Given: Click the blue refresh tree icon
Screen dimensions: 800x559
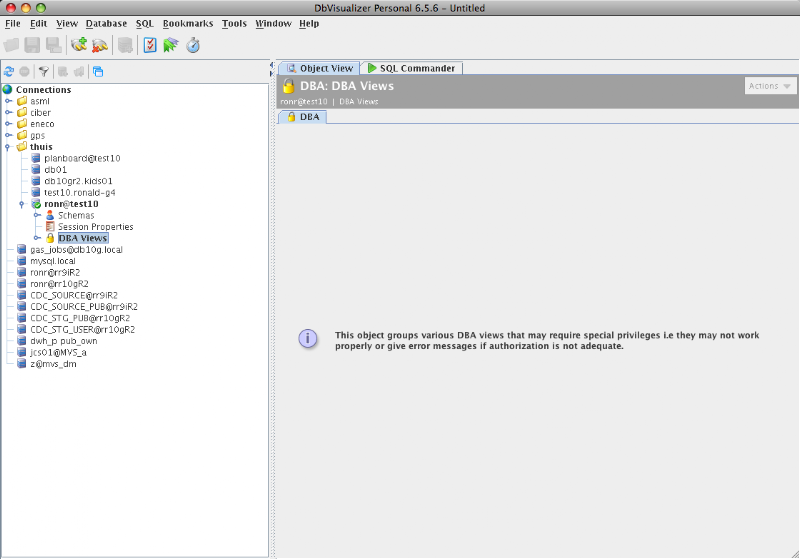Looking at the screenshot, I should coord(9,71).
